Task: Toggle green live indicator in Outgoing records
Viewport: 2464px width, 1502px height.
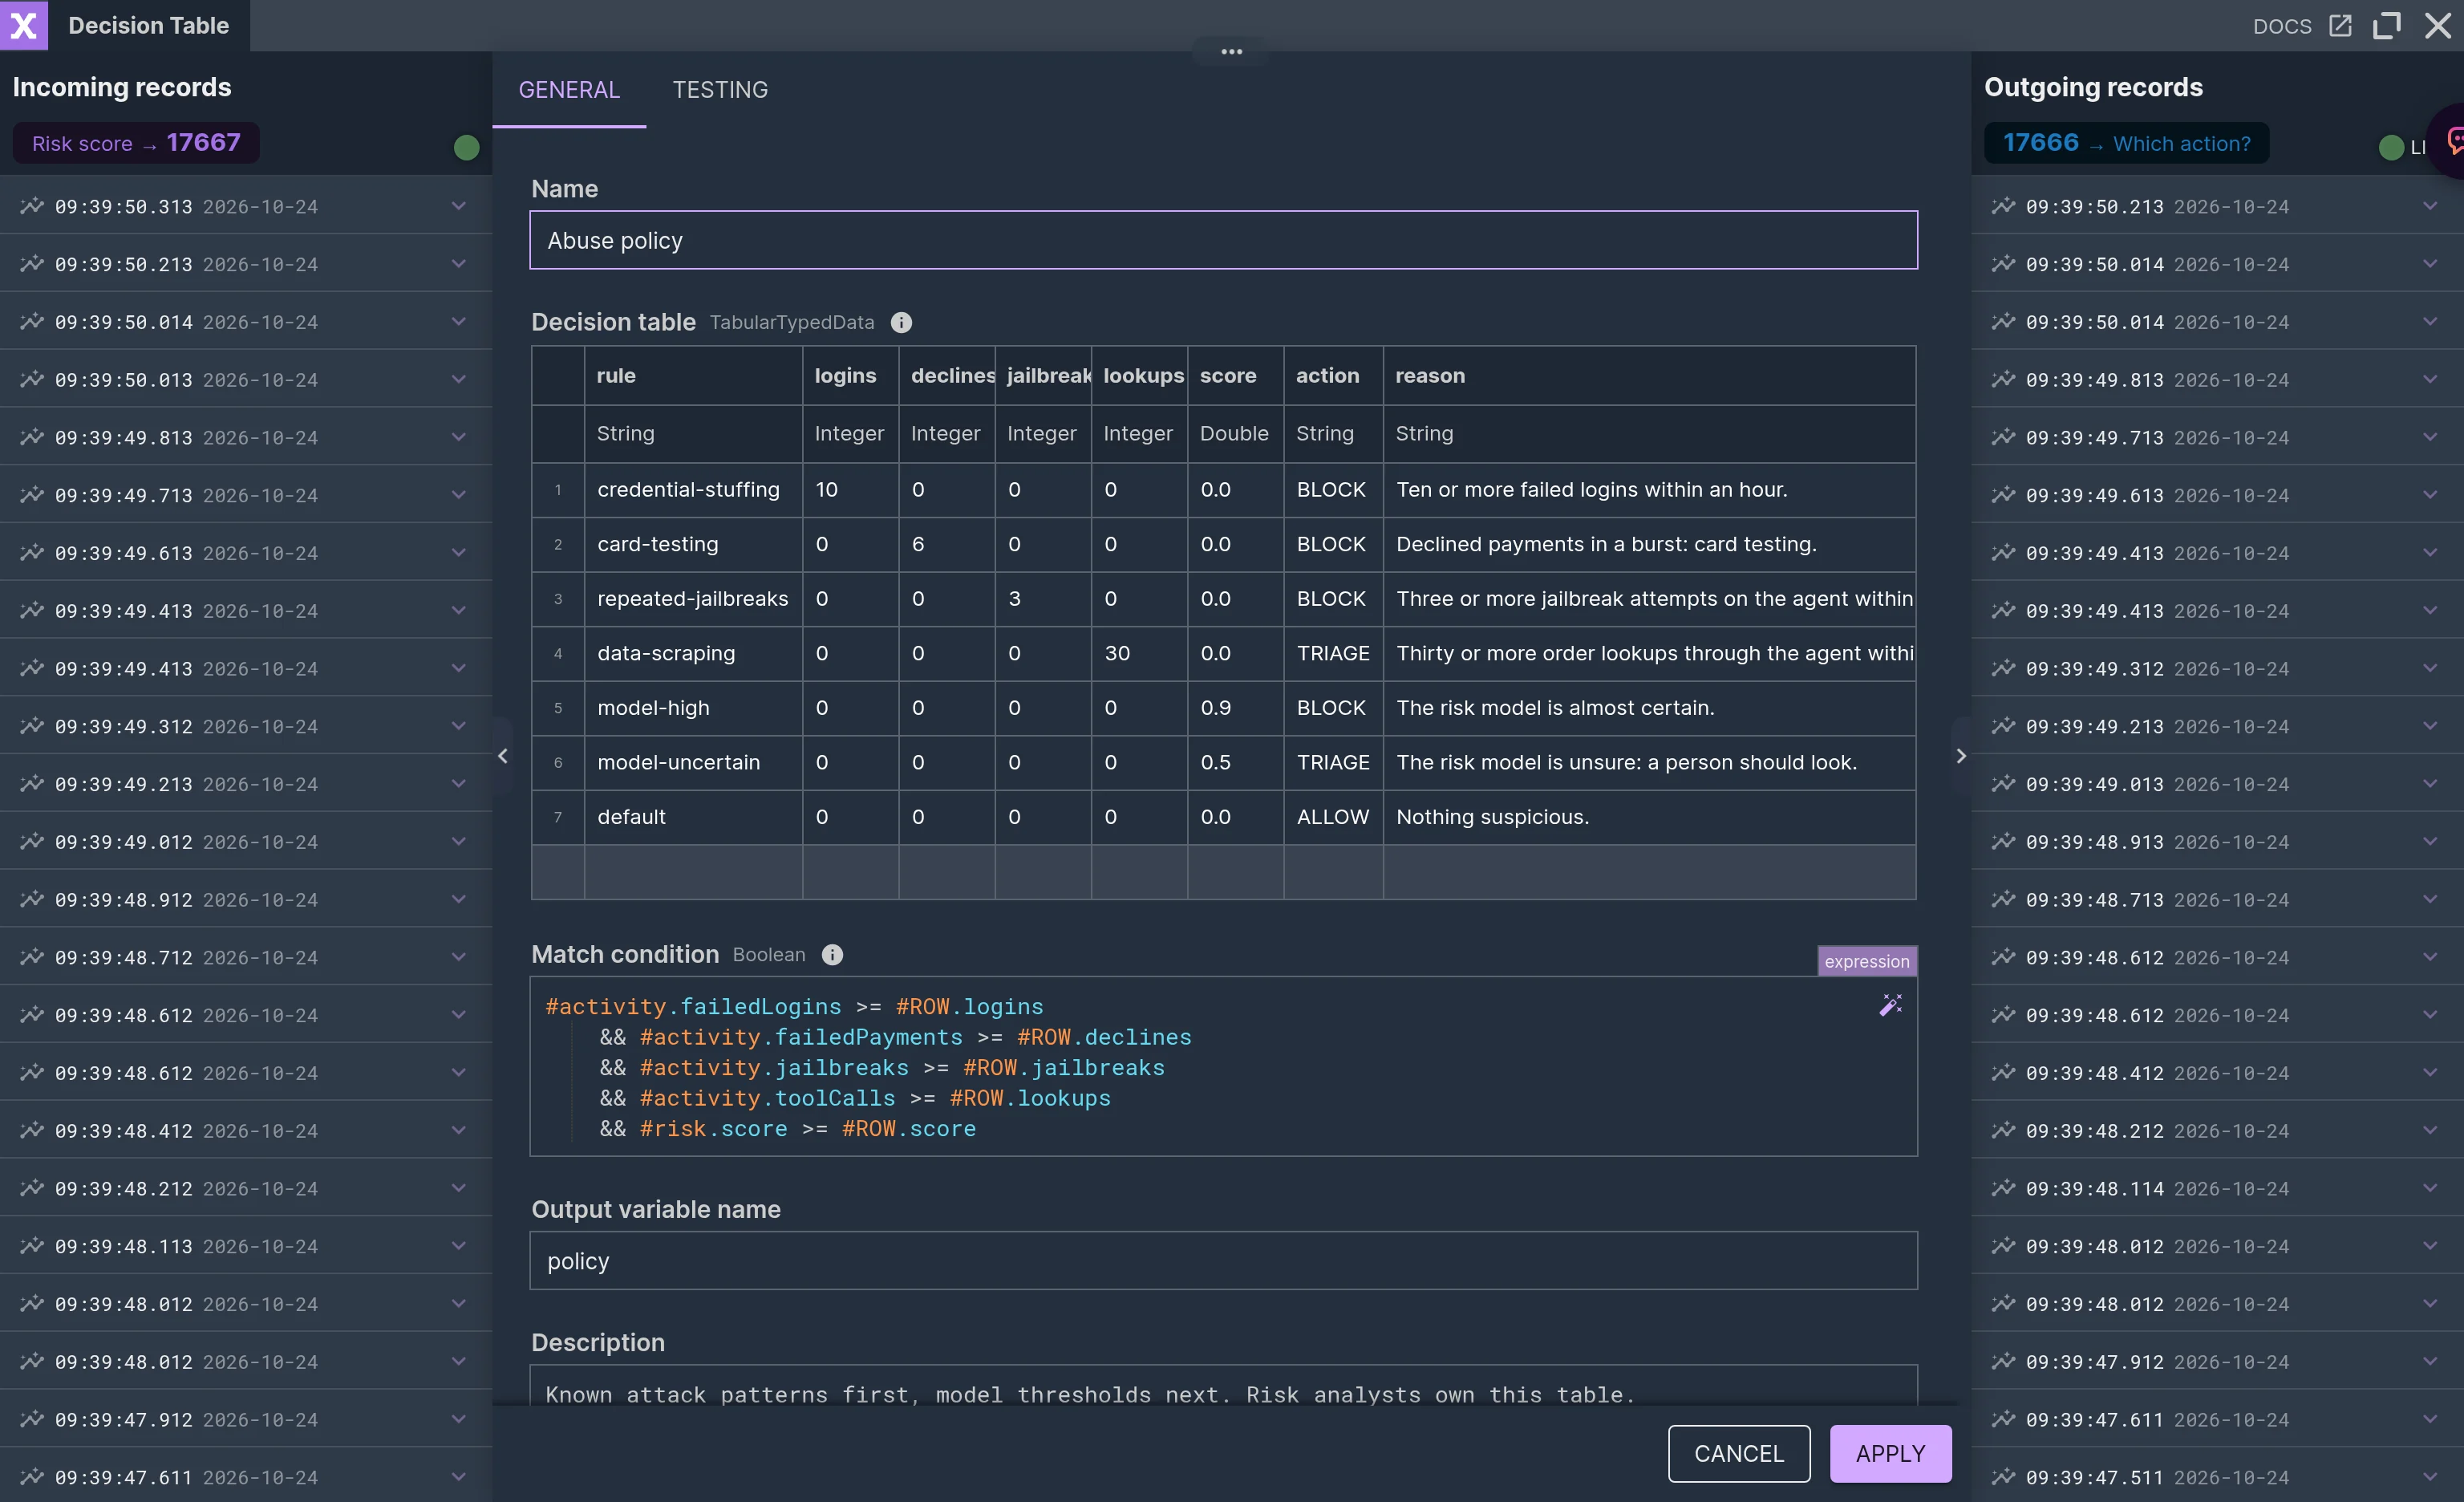Action: click(x=2391, y=148)
